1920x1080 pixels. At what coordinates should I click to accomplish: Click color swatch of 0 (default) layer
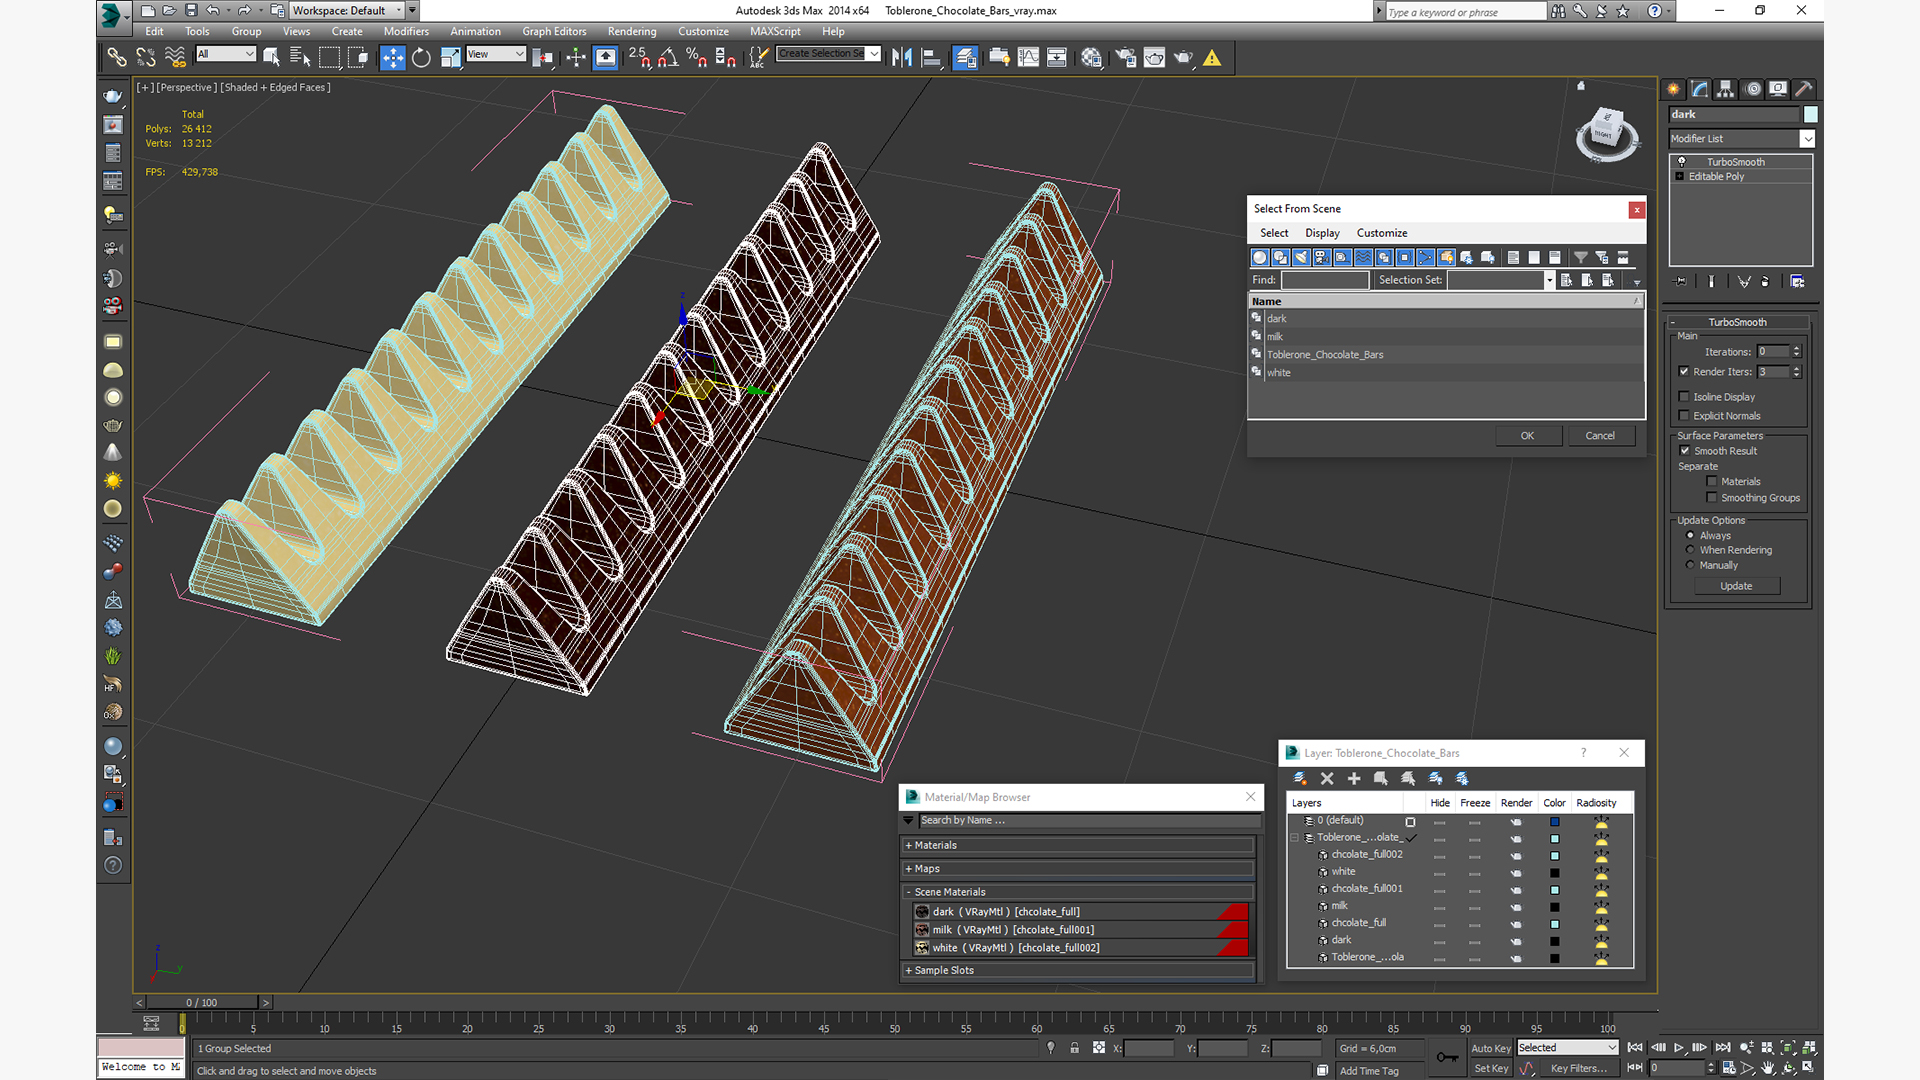(1555, 822)
